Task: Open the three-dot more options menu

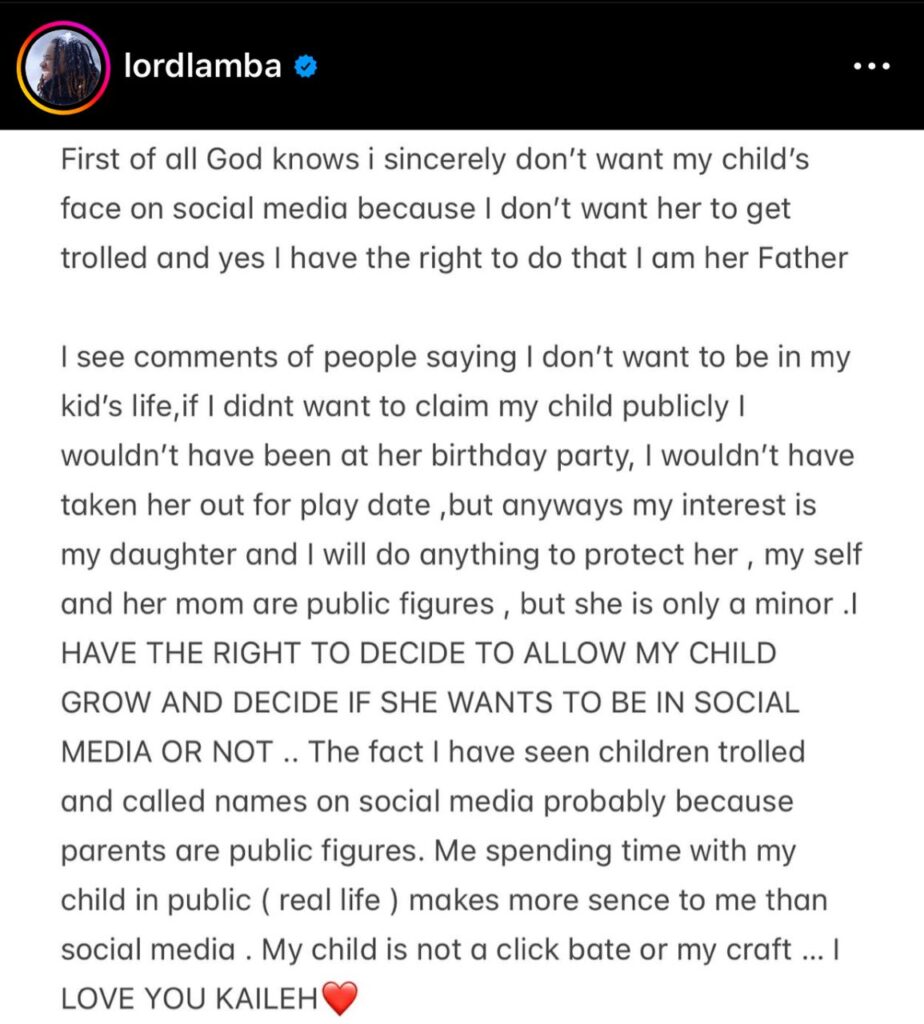Action: pyautogui.click(x=872, y=66)
